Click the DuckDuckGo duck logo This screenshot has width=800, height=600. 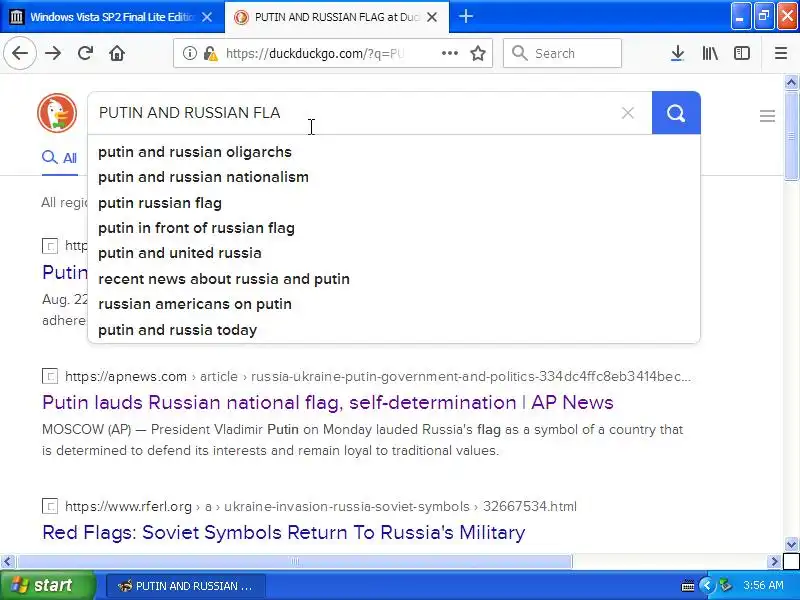click(x=57, y=113)
